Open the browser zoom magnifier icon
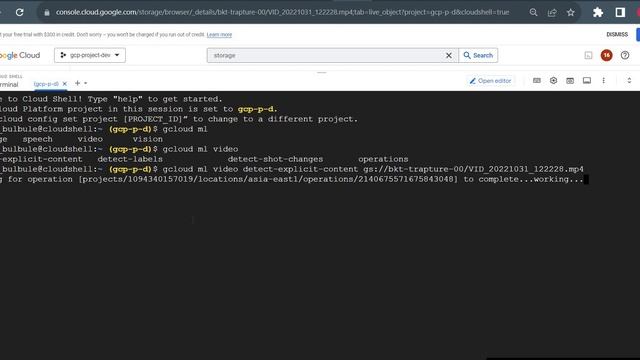The height and width of the screenshot is (360, 640). point(533,13)
